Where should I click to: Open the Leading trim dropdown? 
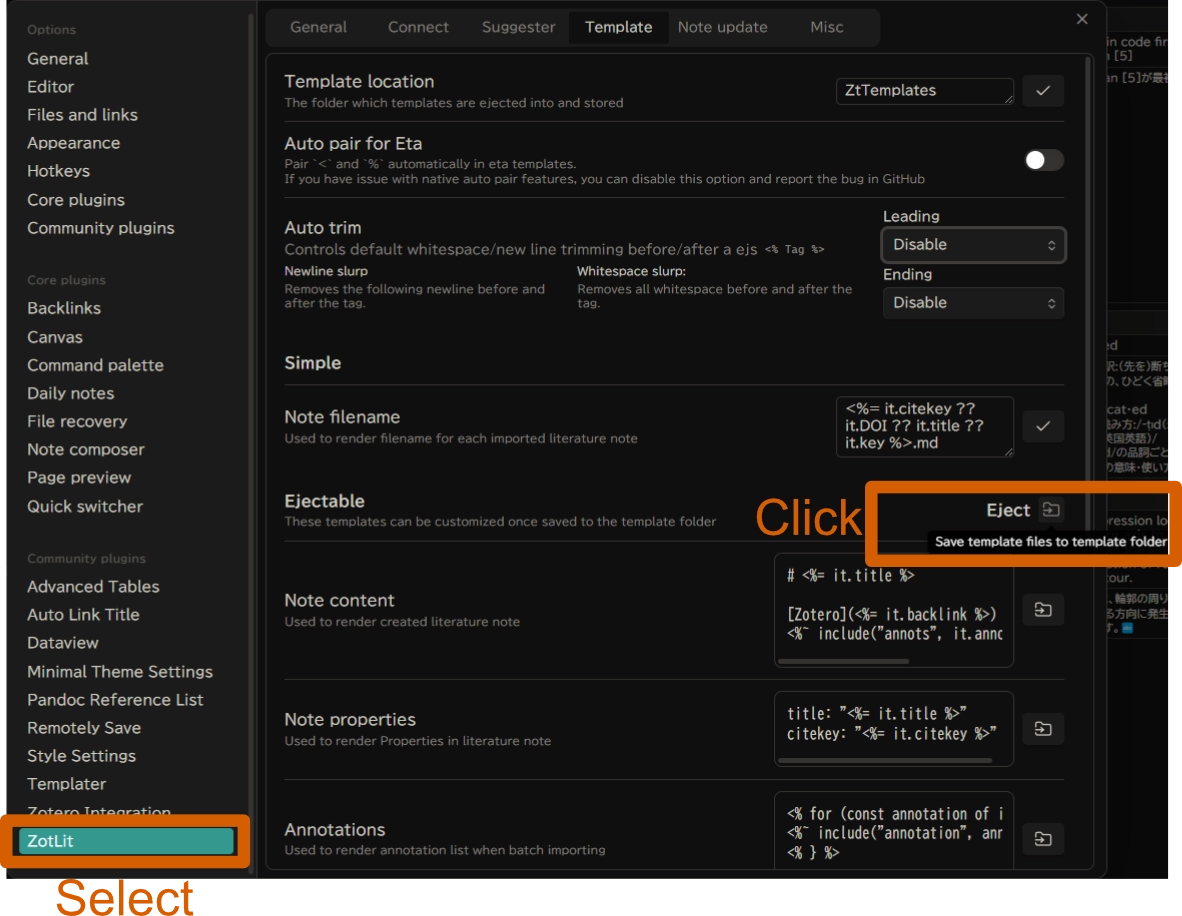973,245
